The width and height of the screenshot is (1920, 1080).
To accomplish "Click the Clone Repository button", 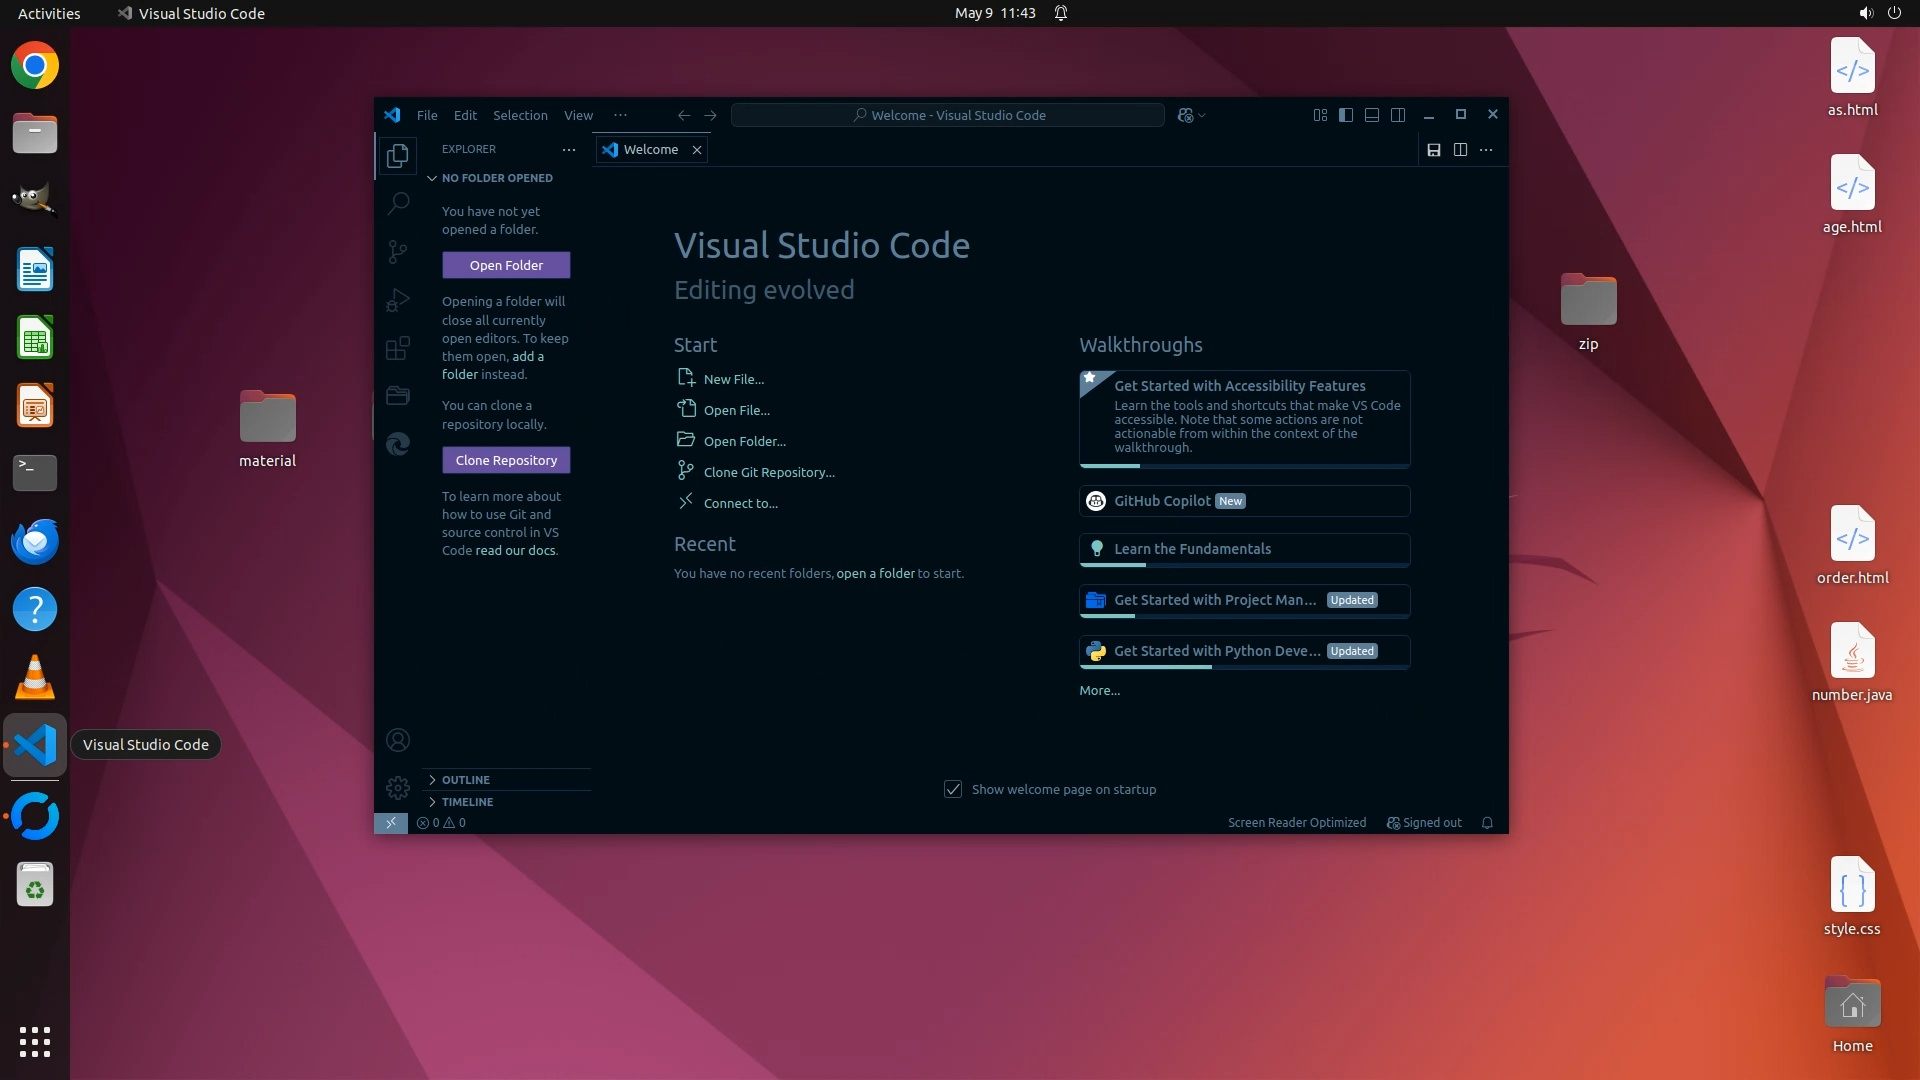I will point(506,460).
